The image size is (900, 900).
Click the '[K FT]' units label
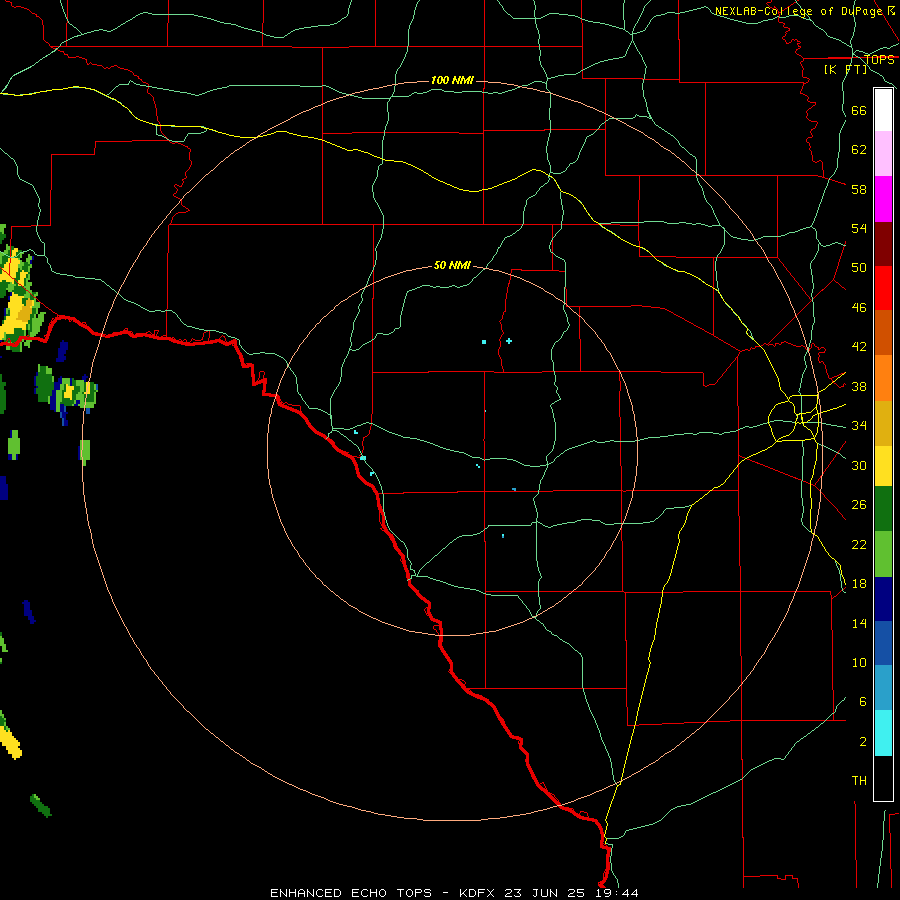click(x=845, y=69)
